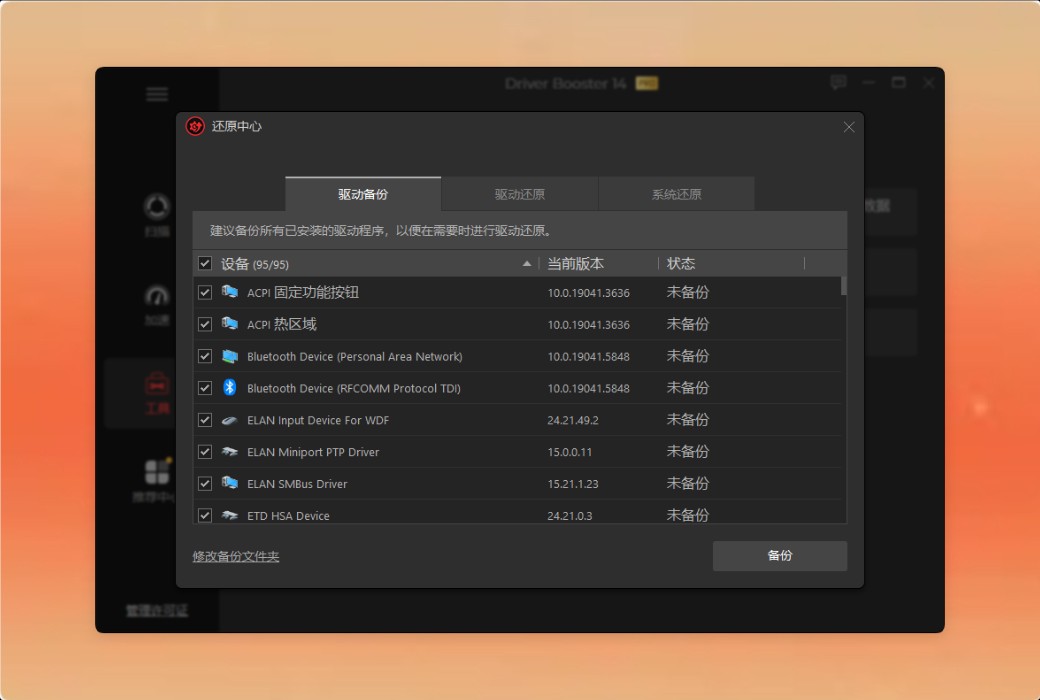Open the hamburger menu in Driver Booster window
Image resolution: width=1040 pixels, height=700 pixels.
coord(157,94)
